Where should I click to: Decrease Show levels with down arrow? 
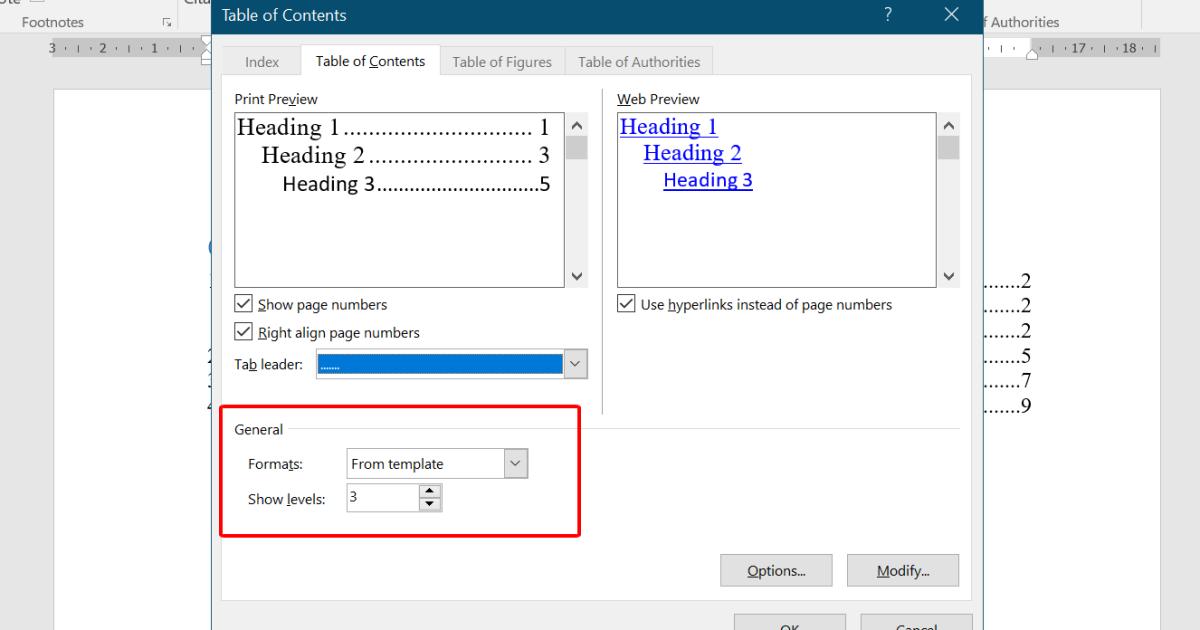point(430,504)
